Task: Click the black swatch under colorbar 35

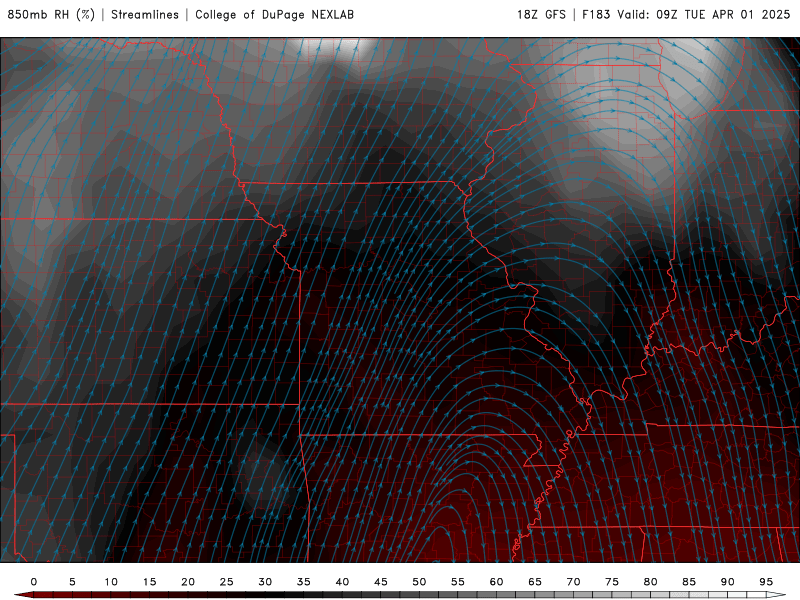Action: pos(313,595)
